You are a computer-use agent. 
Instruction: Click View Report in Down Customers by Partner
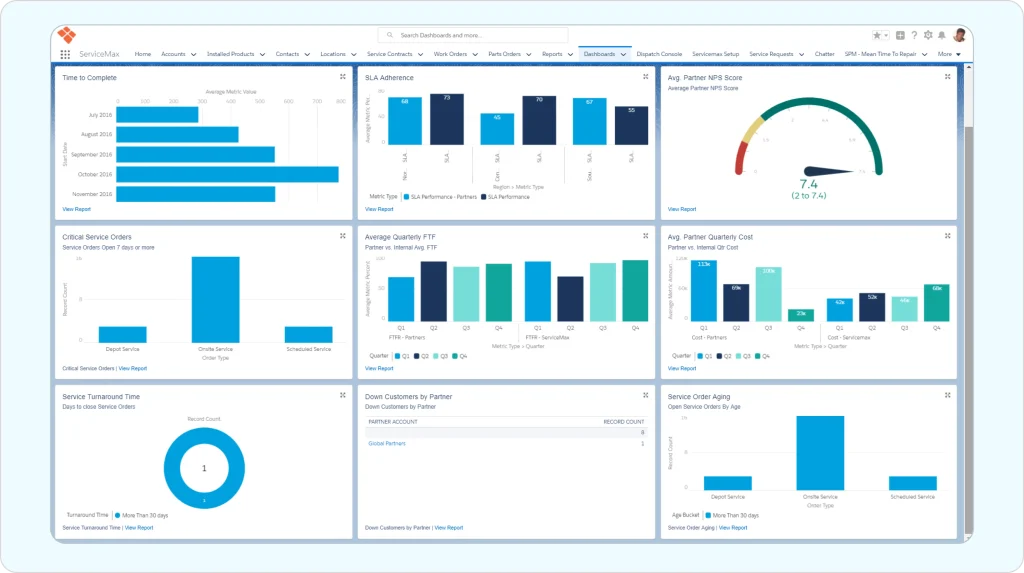pos(449,528)
